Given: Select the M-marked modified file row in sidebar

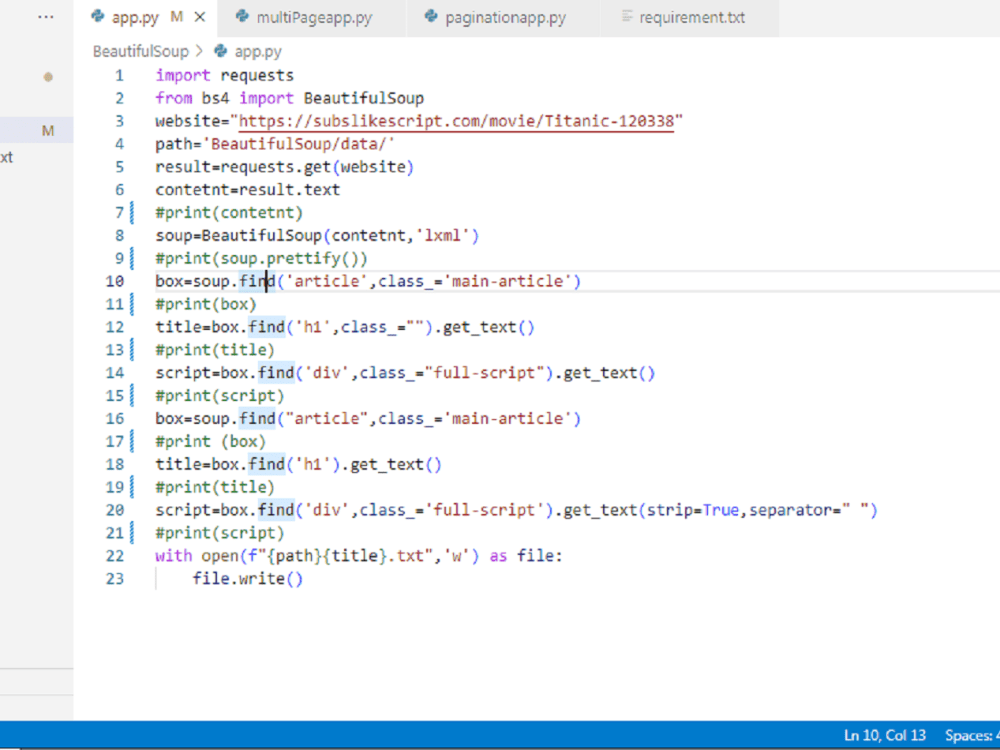Looking at the screenshot, I should (36, 130).
